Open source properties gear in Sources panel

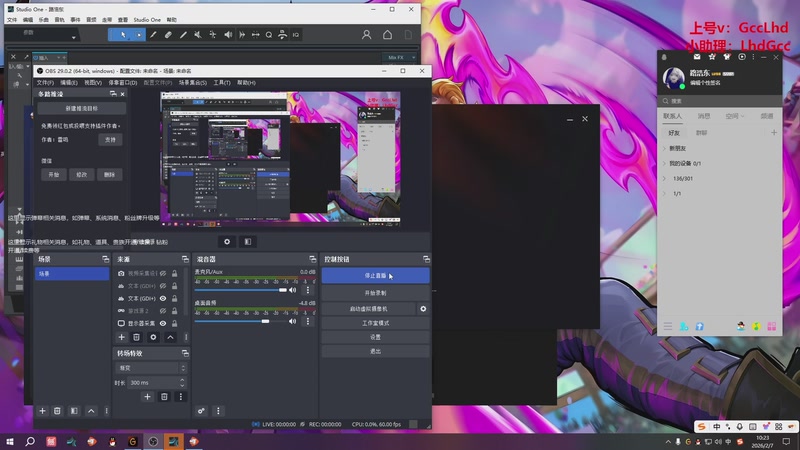click(x=153, y=337)
